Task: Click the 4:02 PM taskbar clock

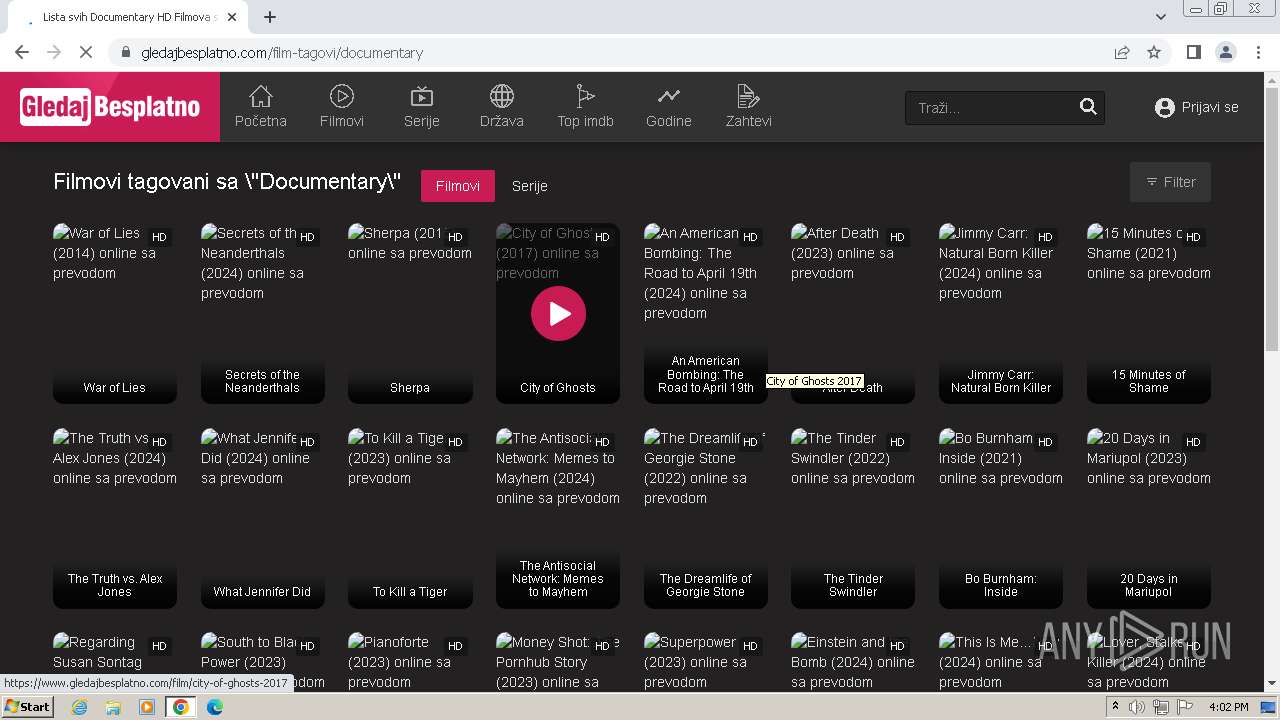Action: [1228, 707]
